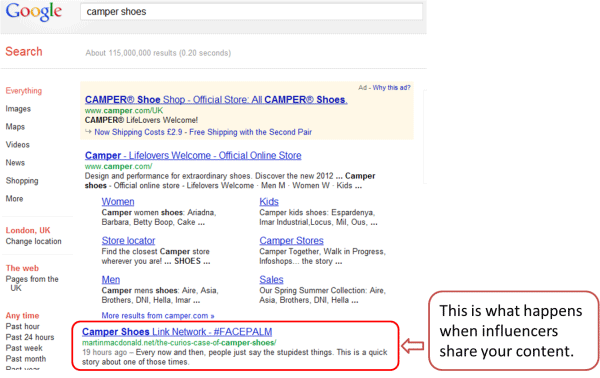This screenshot has width=600, height=378.
Task: Open the Sales sitelink
Action: coord(271,280)
